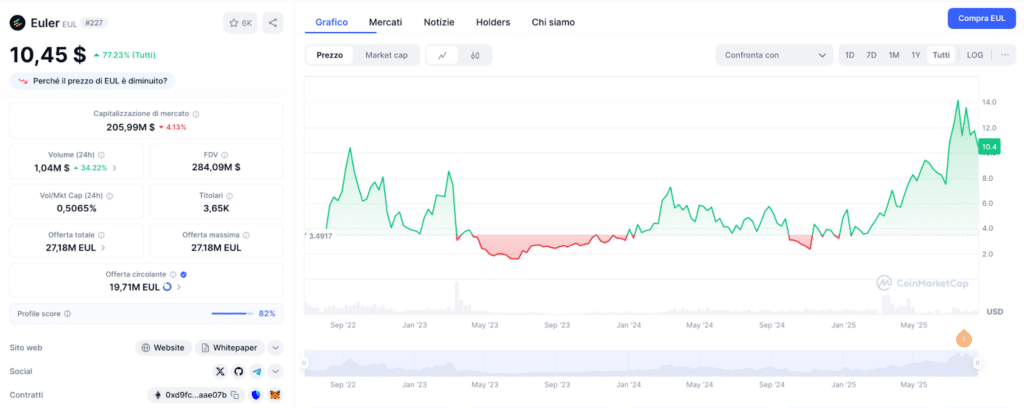Switch to line chart icon
The height and width of the screenshot is (408, 1024).
pos(442,55)
